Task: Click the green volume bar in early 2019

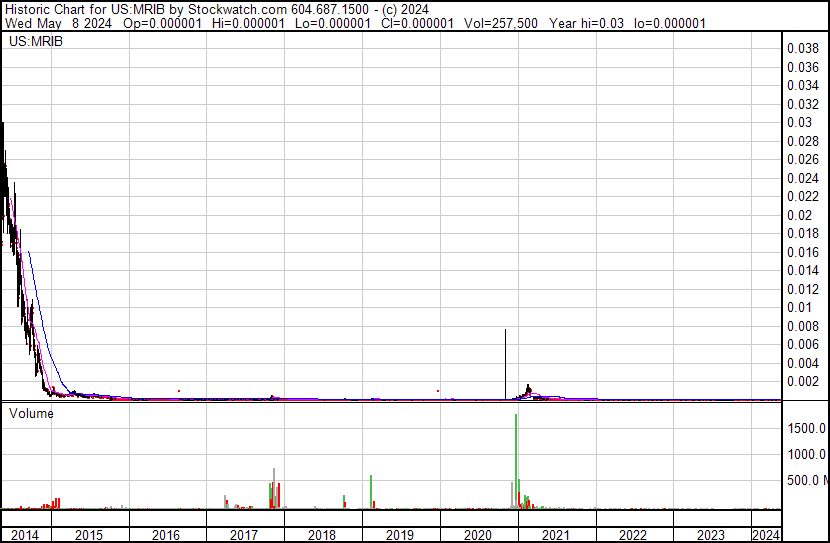Action: tap(371, 492)
